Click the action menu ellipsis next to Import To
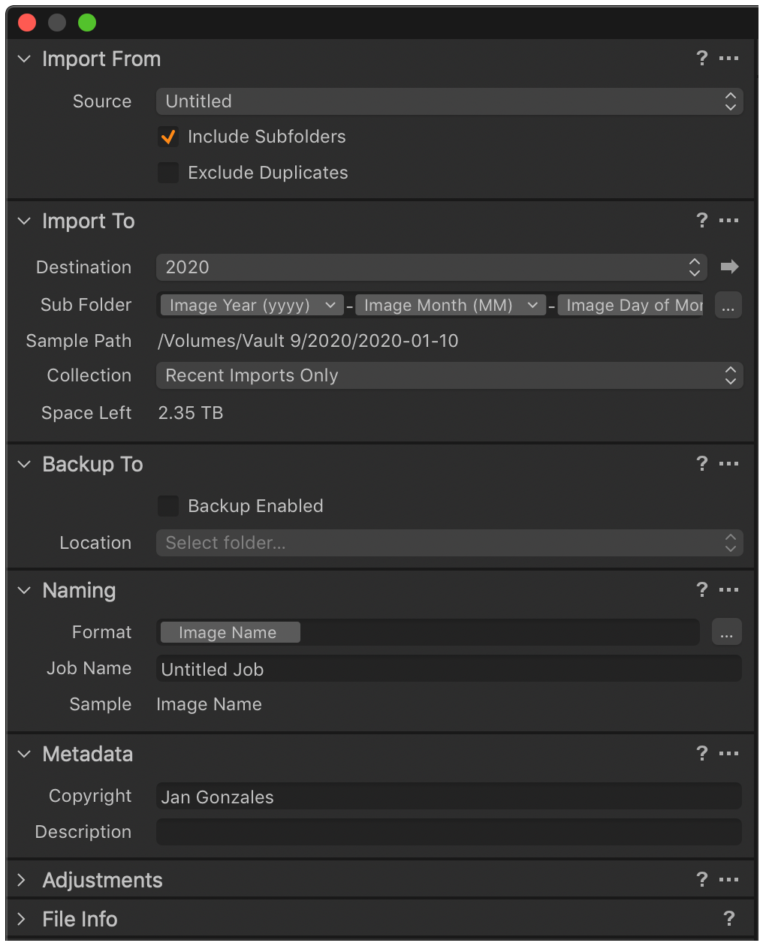The height and width of the screenshot is (946, 763). [x=729, y=220]
